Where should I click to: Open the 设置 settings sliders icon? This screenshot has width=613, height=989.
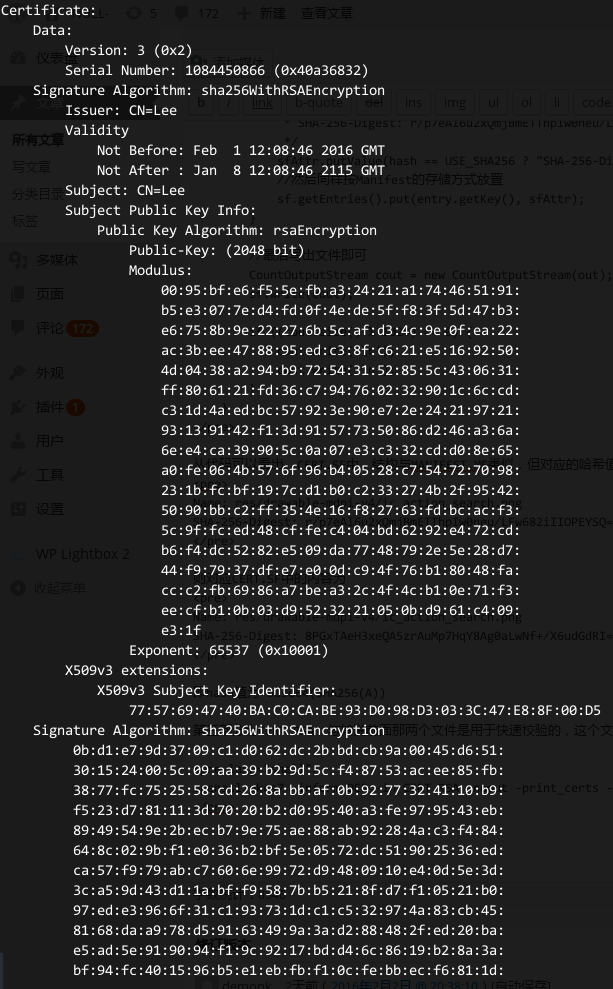18,508
